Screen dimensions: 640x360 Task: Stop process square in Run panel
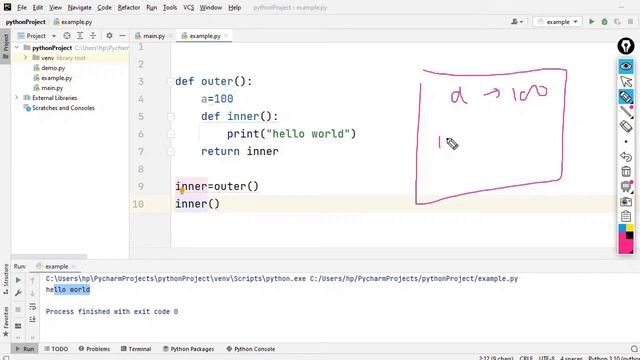pos(18,309)
